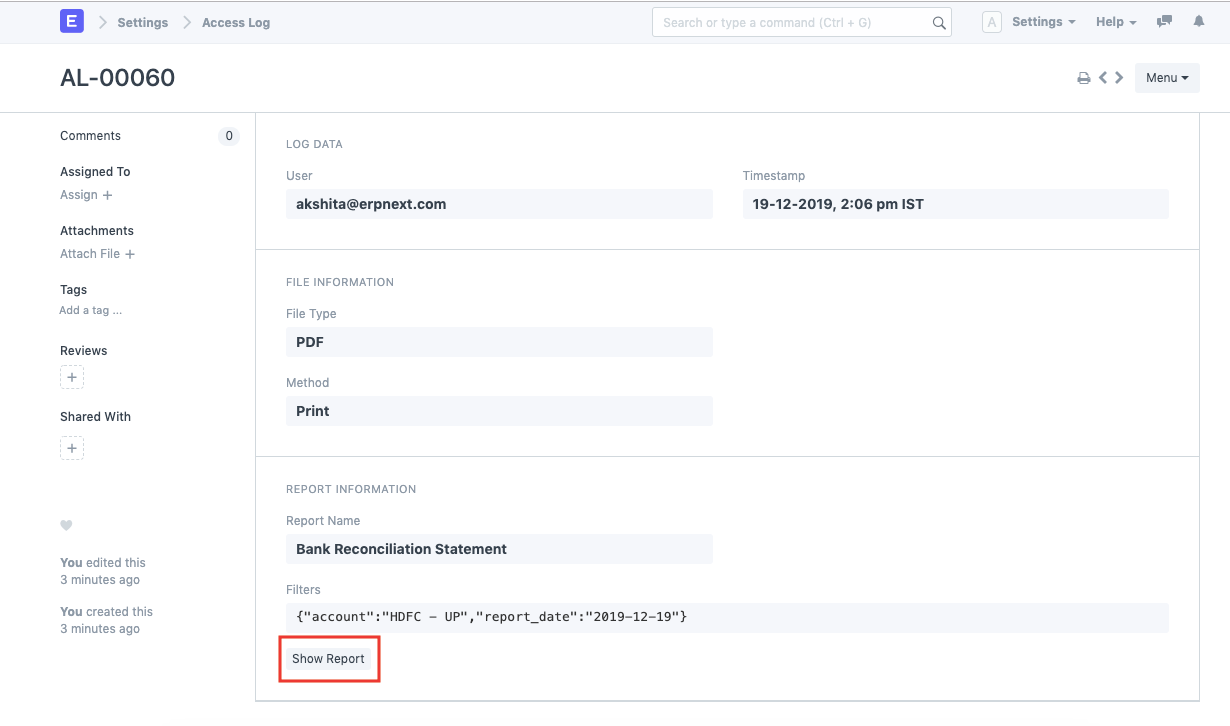
Task: Add a review using the plus icon
Action: tap(71, 377)
